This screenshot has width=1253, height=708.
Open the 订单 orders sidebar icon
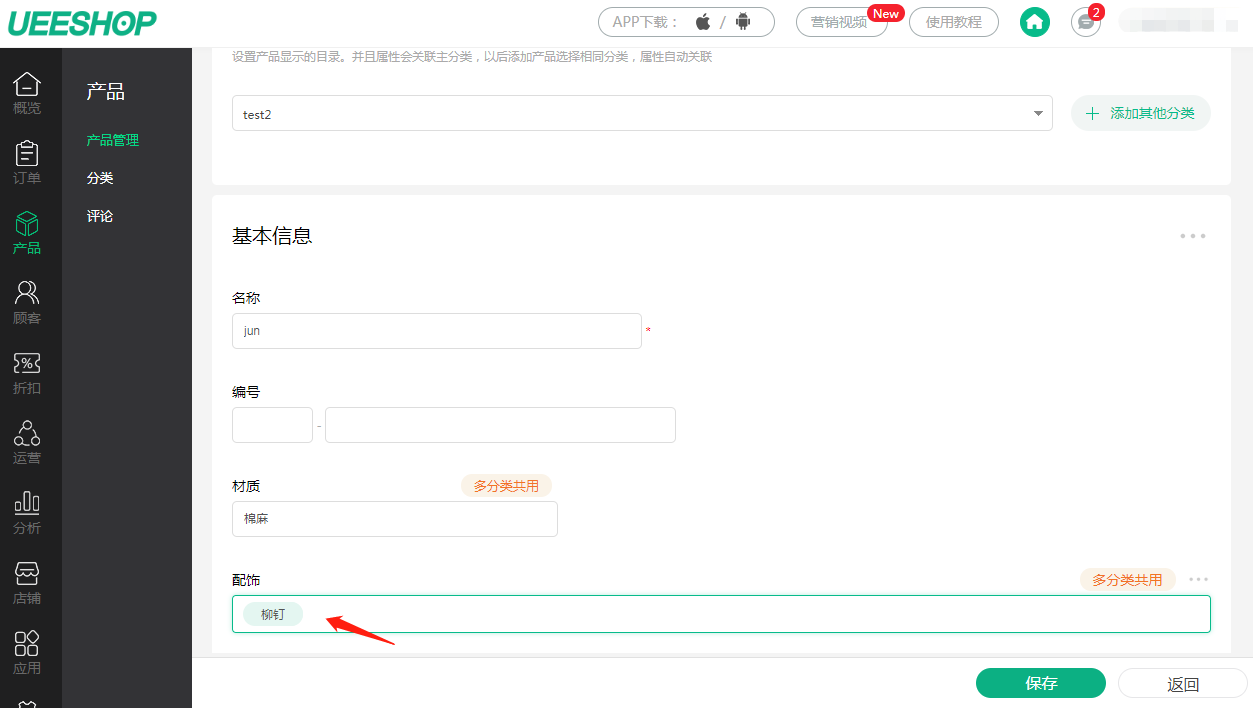pos(27,163)
